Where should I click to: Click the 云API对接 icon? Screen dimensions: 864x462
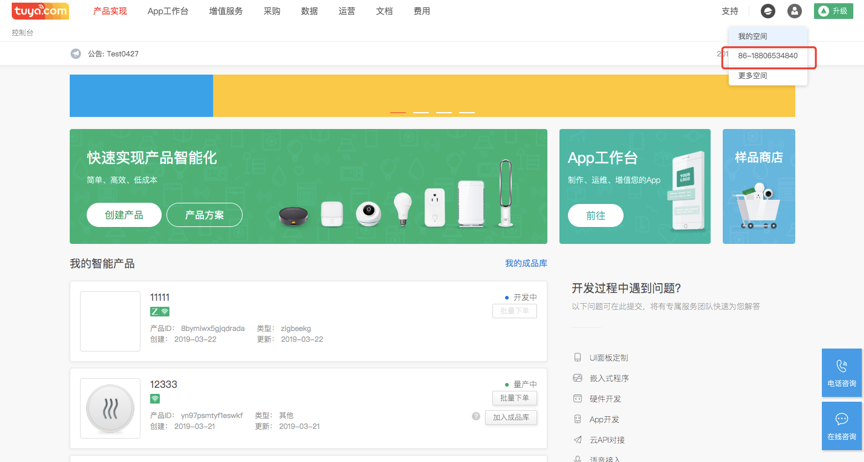point(577,440)
